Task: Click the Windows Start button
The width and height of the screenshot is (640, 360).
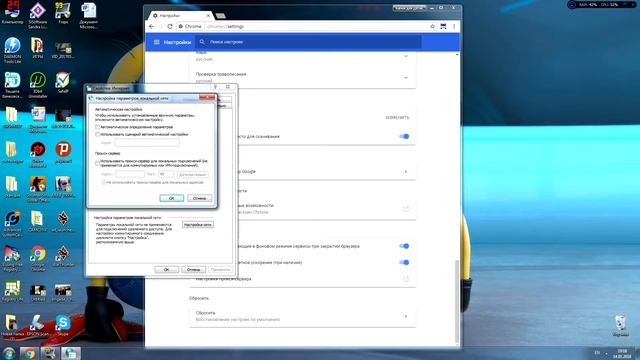Action: coord(9,353)
